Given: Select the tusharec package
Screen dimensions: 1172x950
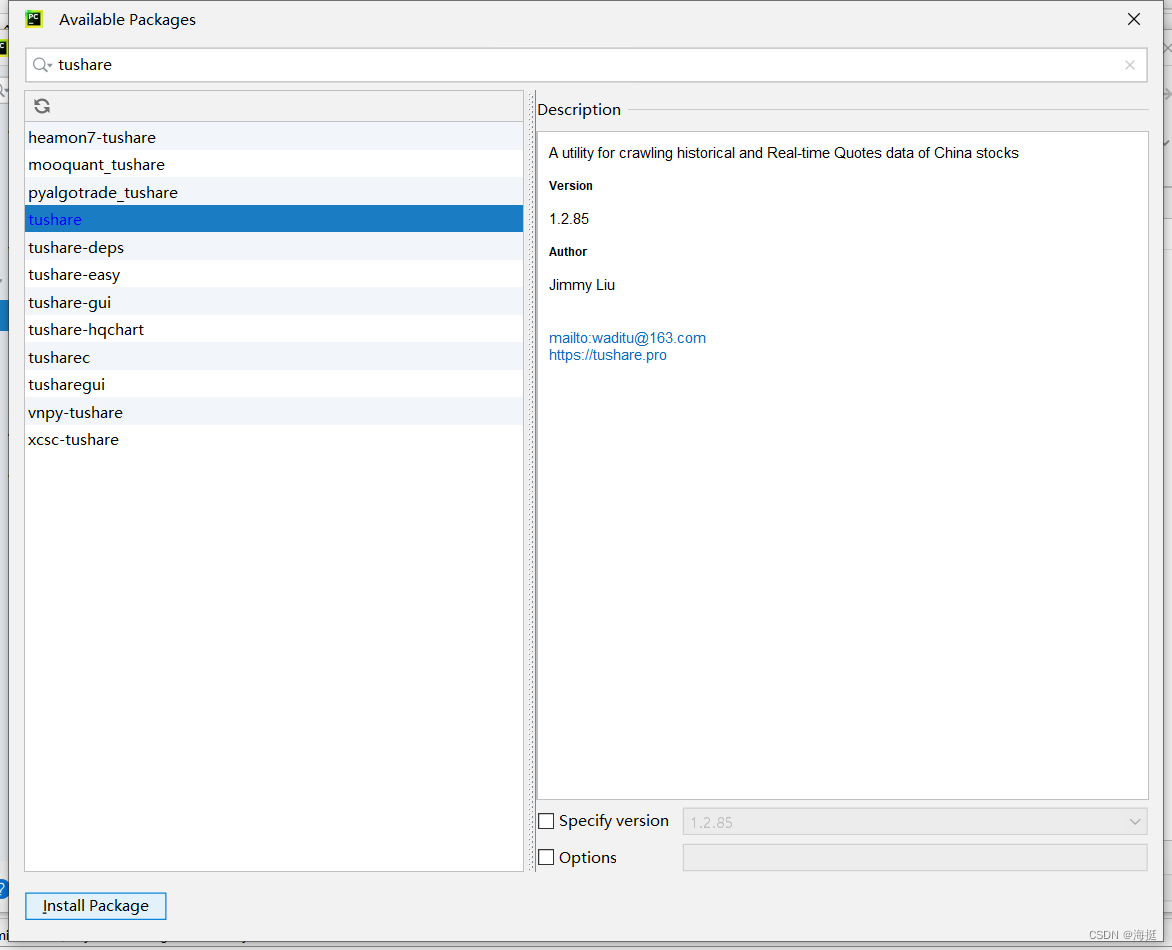Looking at the screenshot, I should point(274,357).
